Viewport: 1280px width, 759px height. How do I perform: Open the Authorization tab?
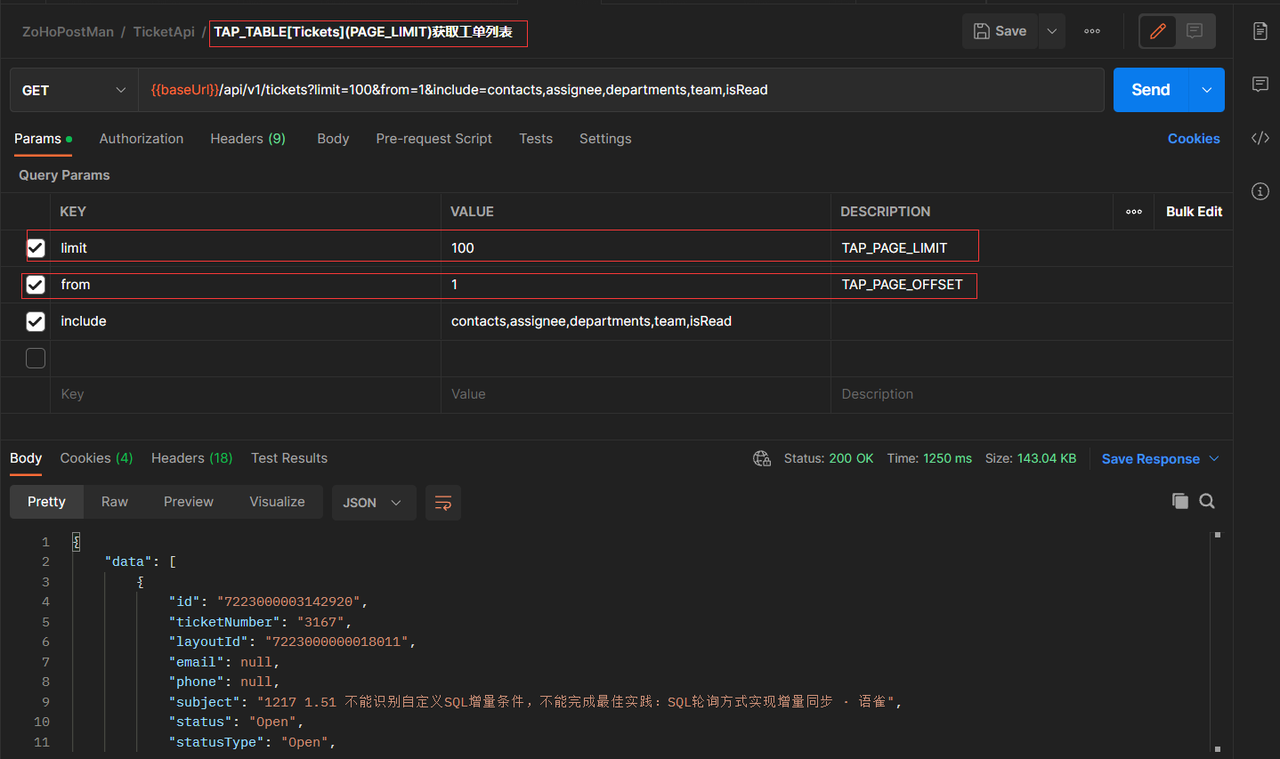141,139
